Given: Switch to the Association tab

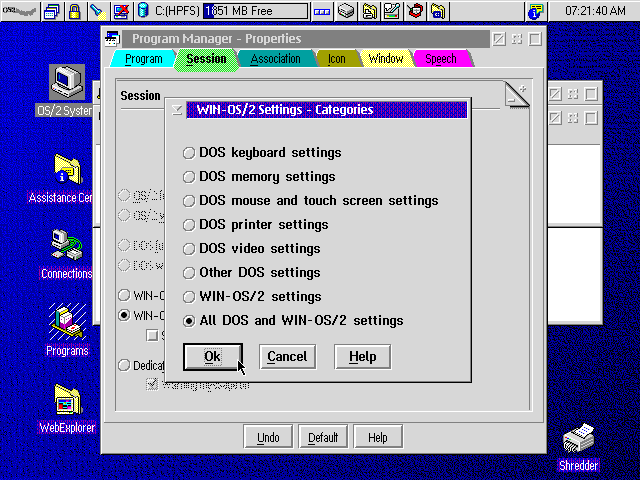Looking at the screenshot, I should click(276, 59).
